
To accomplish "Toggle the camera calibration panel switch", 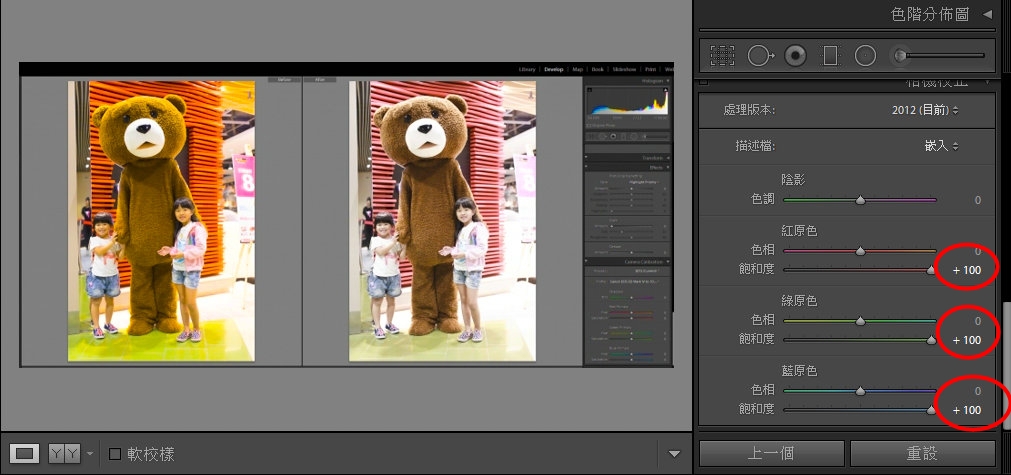I will (x=703, y=84).
